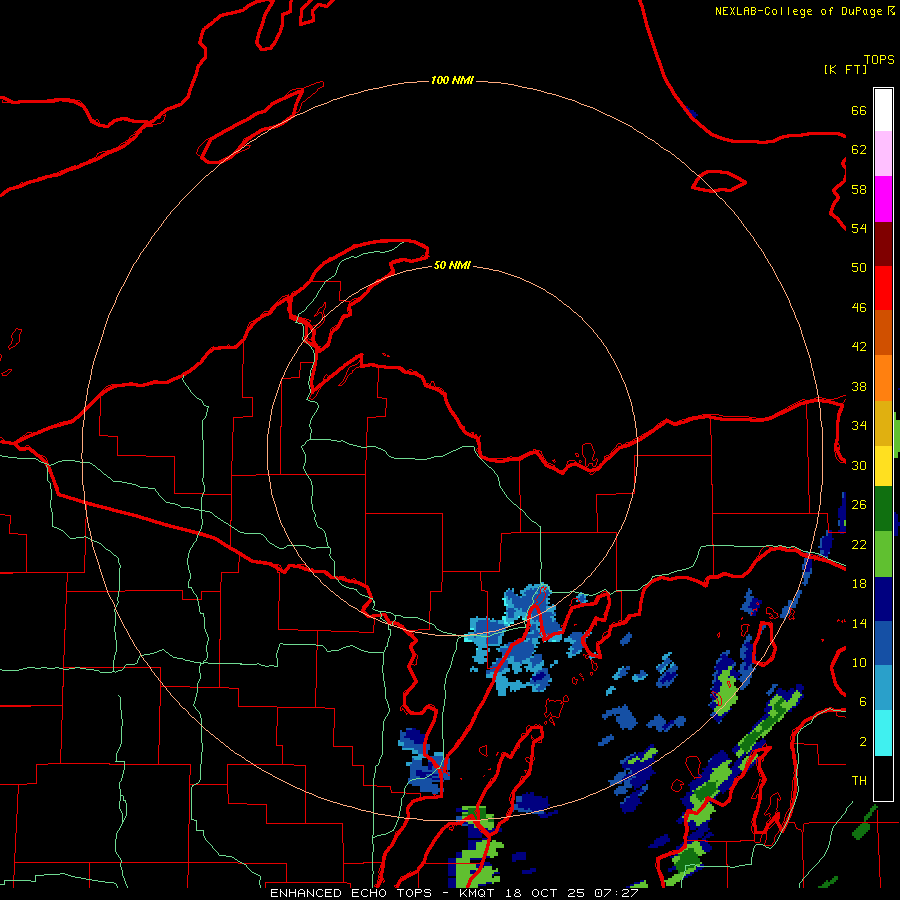
Task: Click the legend value 18
Action: point(859,583)
